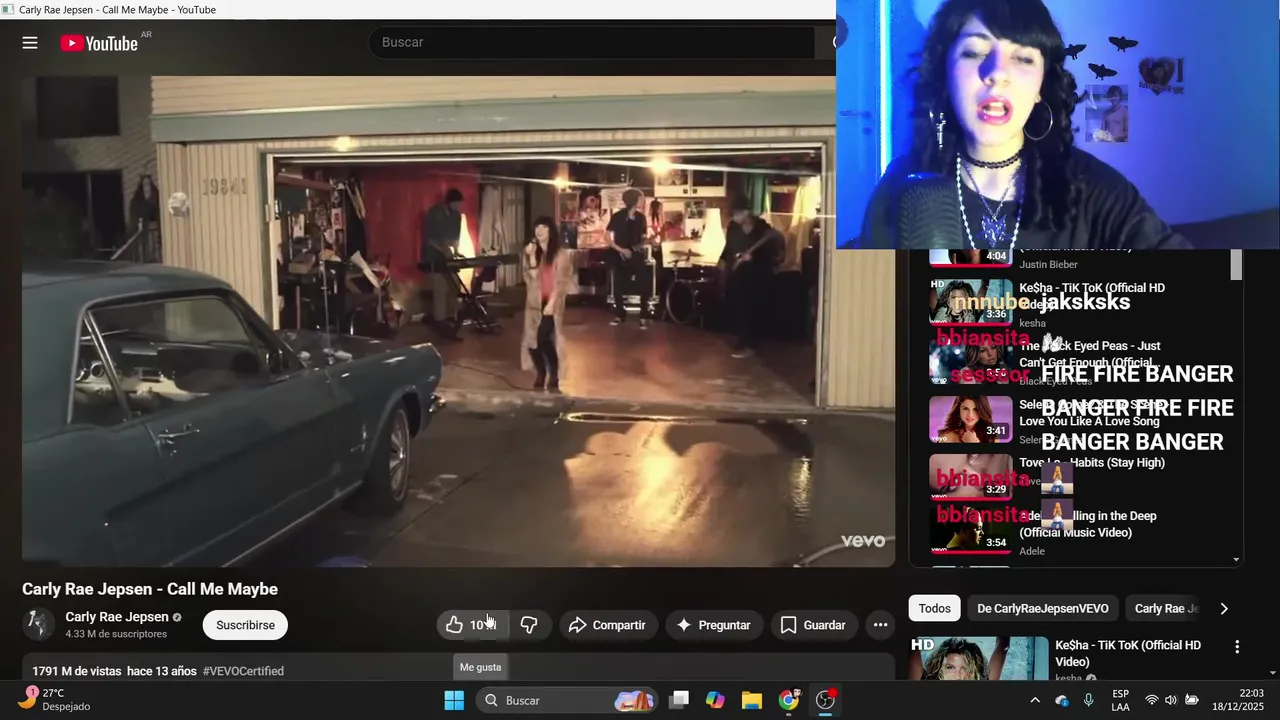Play Tove Lo Habits thumbnail 3:29

[x=971, y=477]
